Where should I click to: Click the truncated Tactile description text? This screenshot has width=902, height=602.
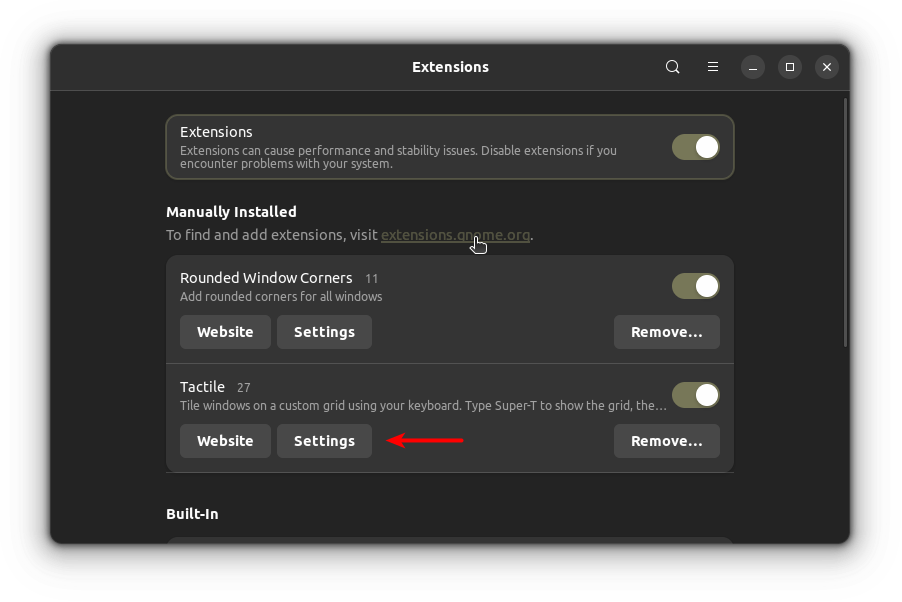[x=423, y=406]
